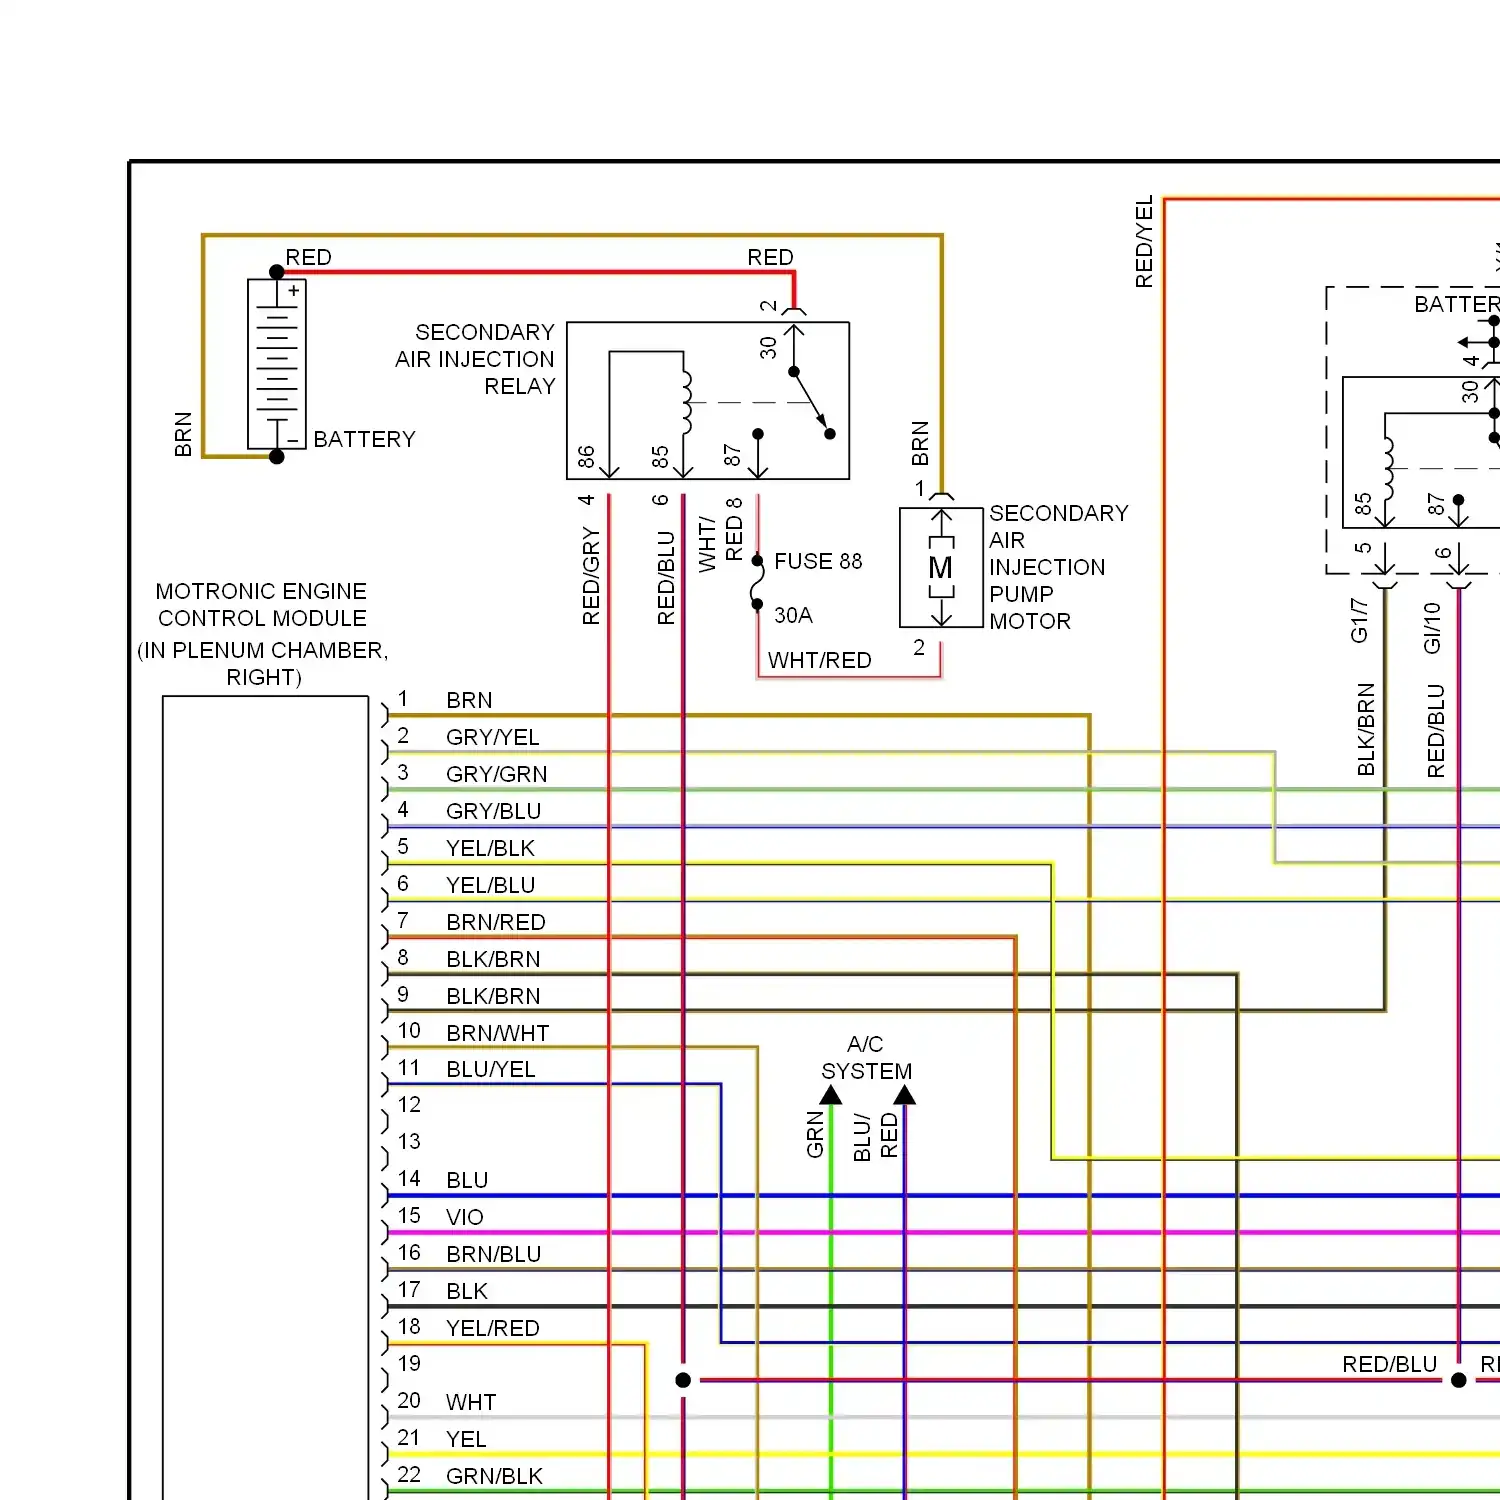Screen dimensions: 1500x1500
Task: Click pin 2 GRY/YEL wire label
Action: click(492, 737)
